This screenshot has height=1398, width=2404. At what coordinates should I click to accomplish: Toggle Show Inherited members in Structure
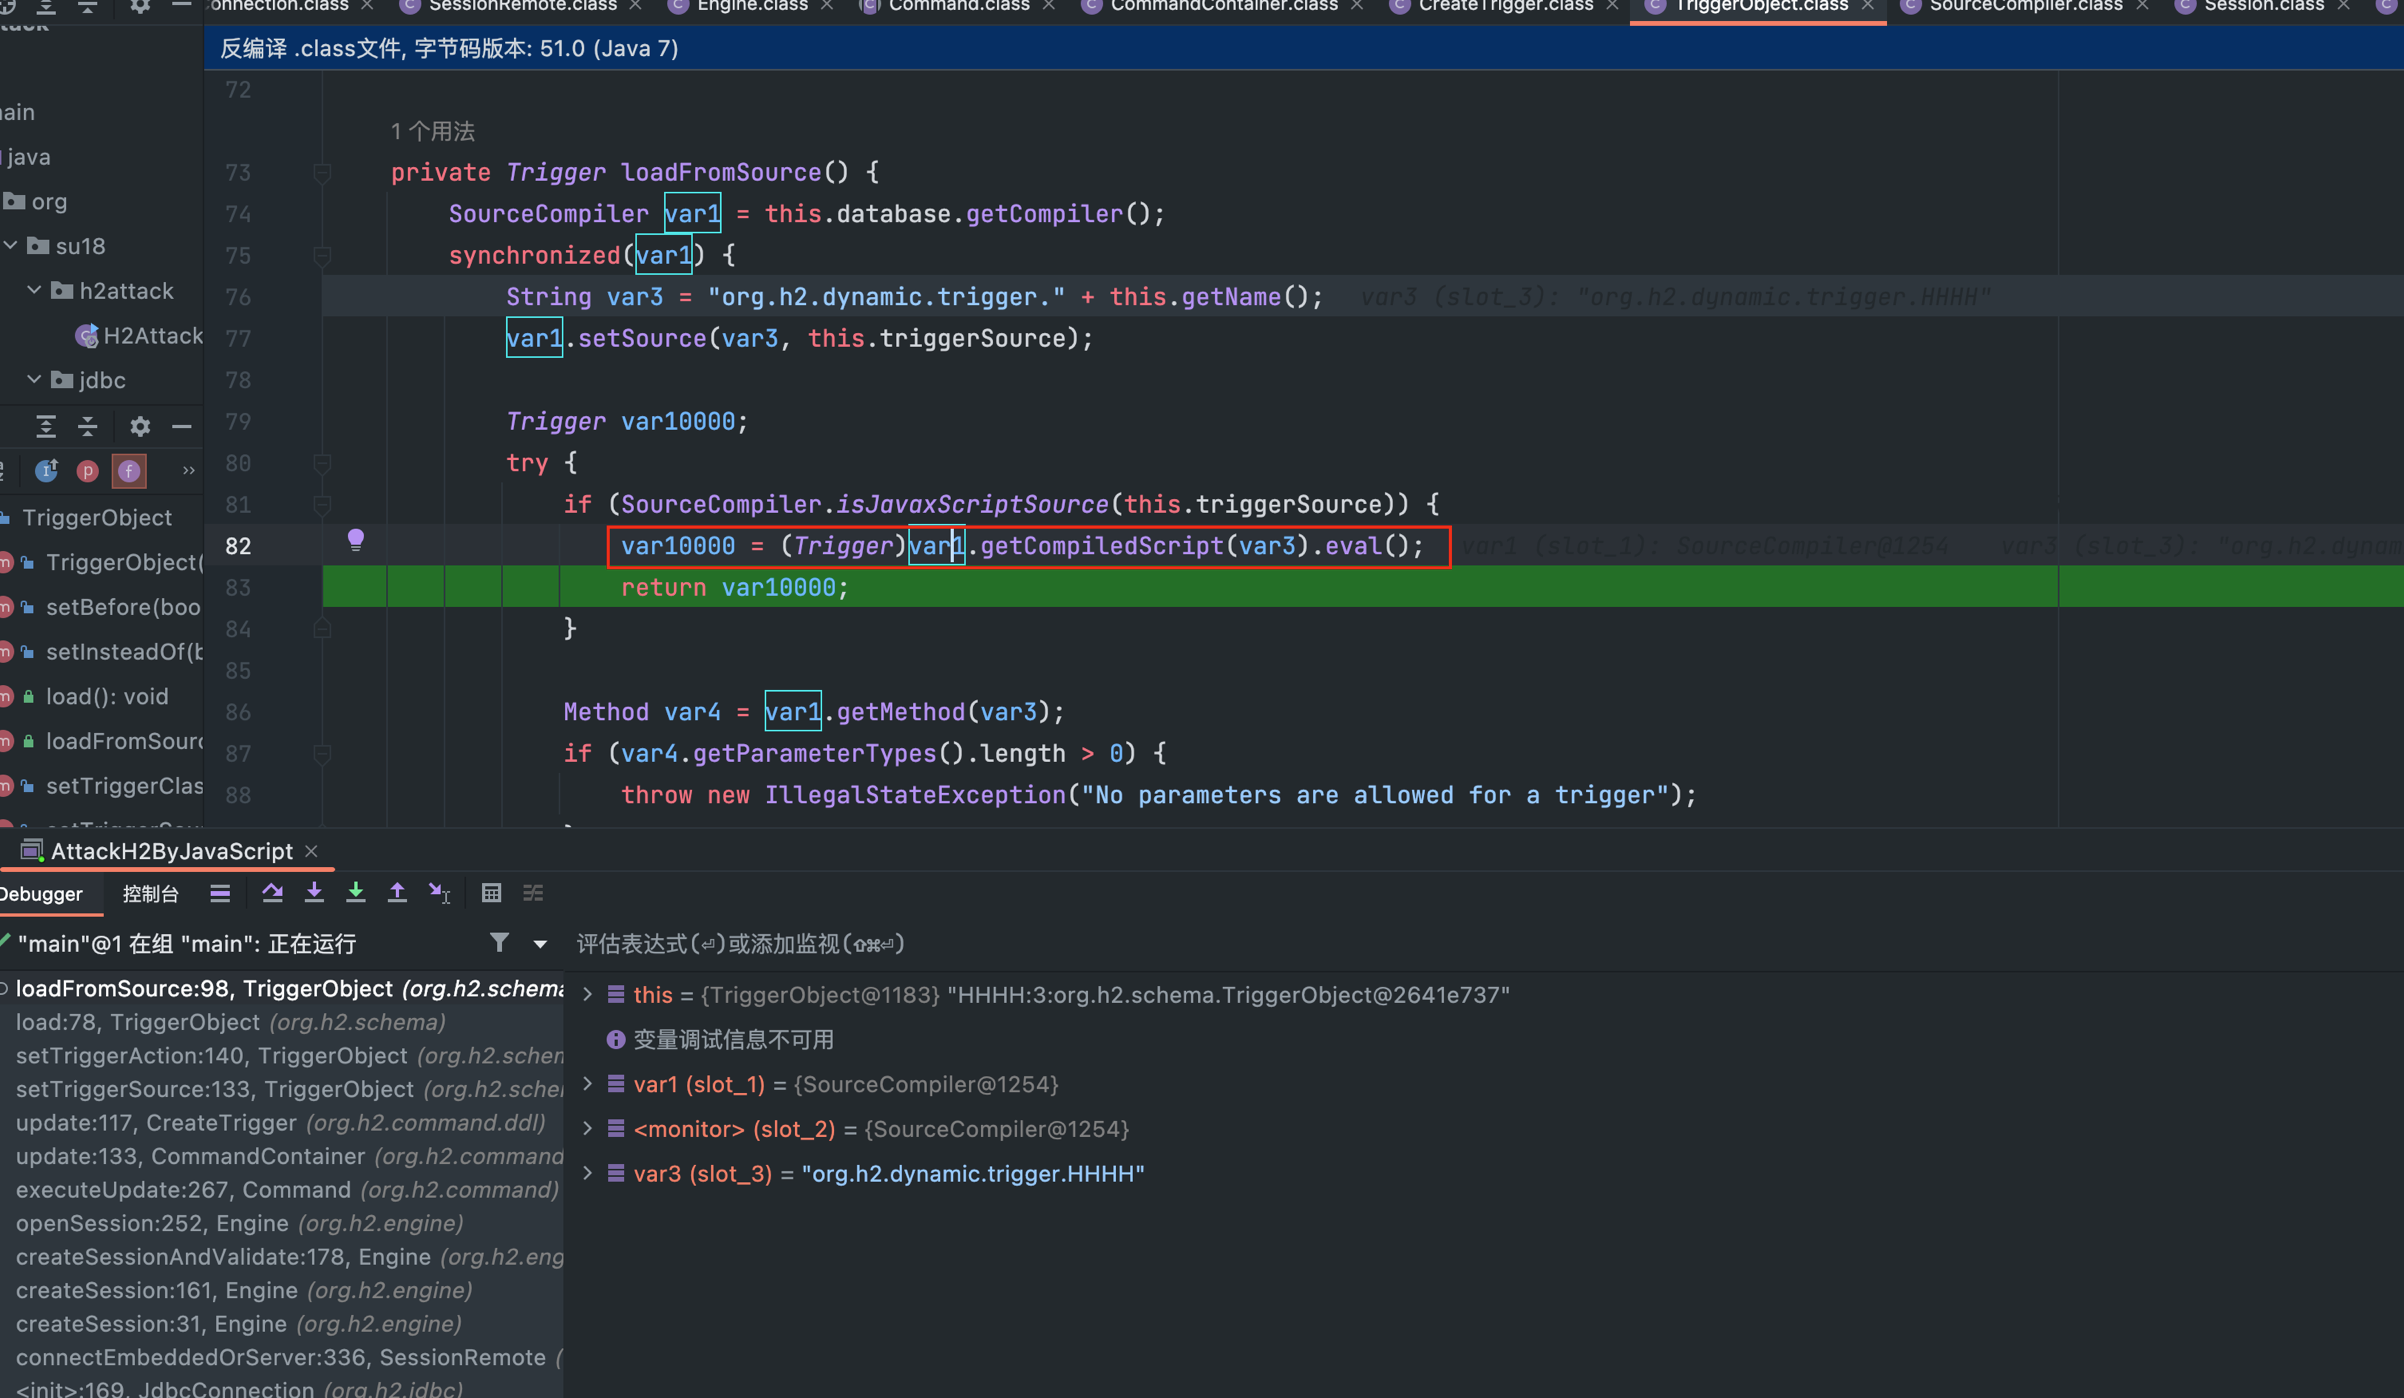point(46,471)
